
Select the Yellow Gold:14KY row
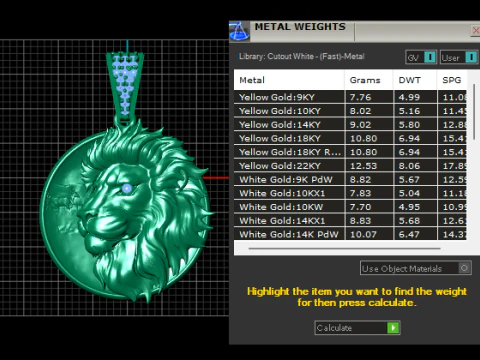click(350, 124)
